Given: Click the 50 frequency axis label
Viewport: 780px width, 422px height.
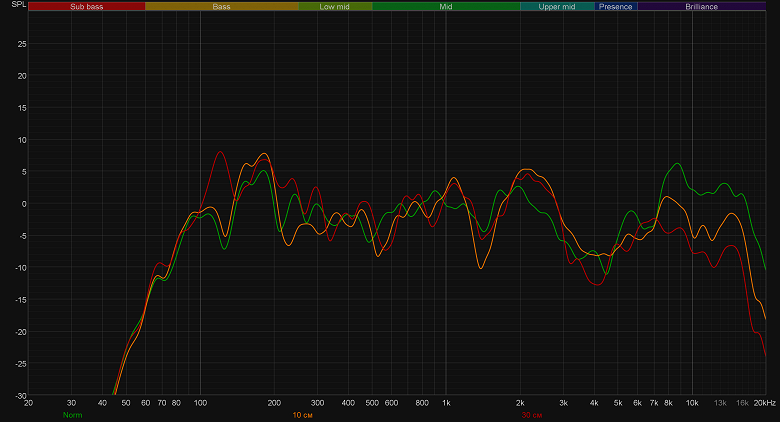Looking at the screenshot, I should click(x=126, y=403).
